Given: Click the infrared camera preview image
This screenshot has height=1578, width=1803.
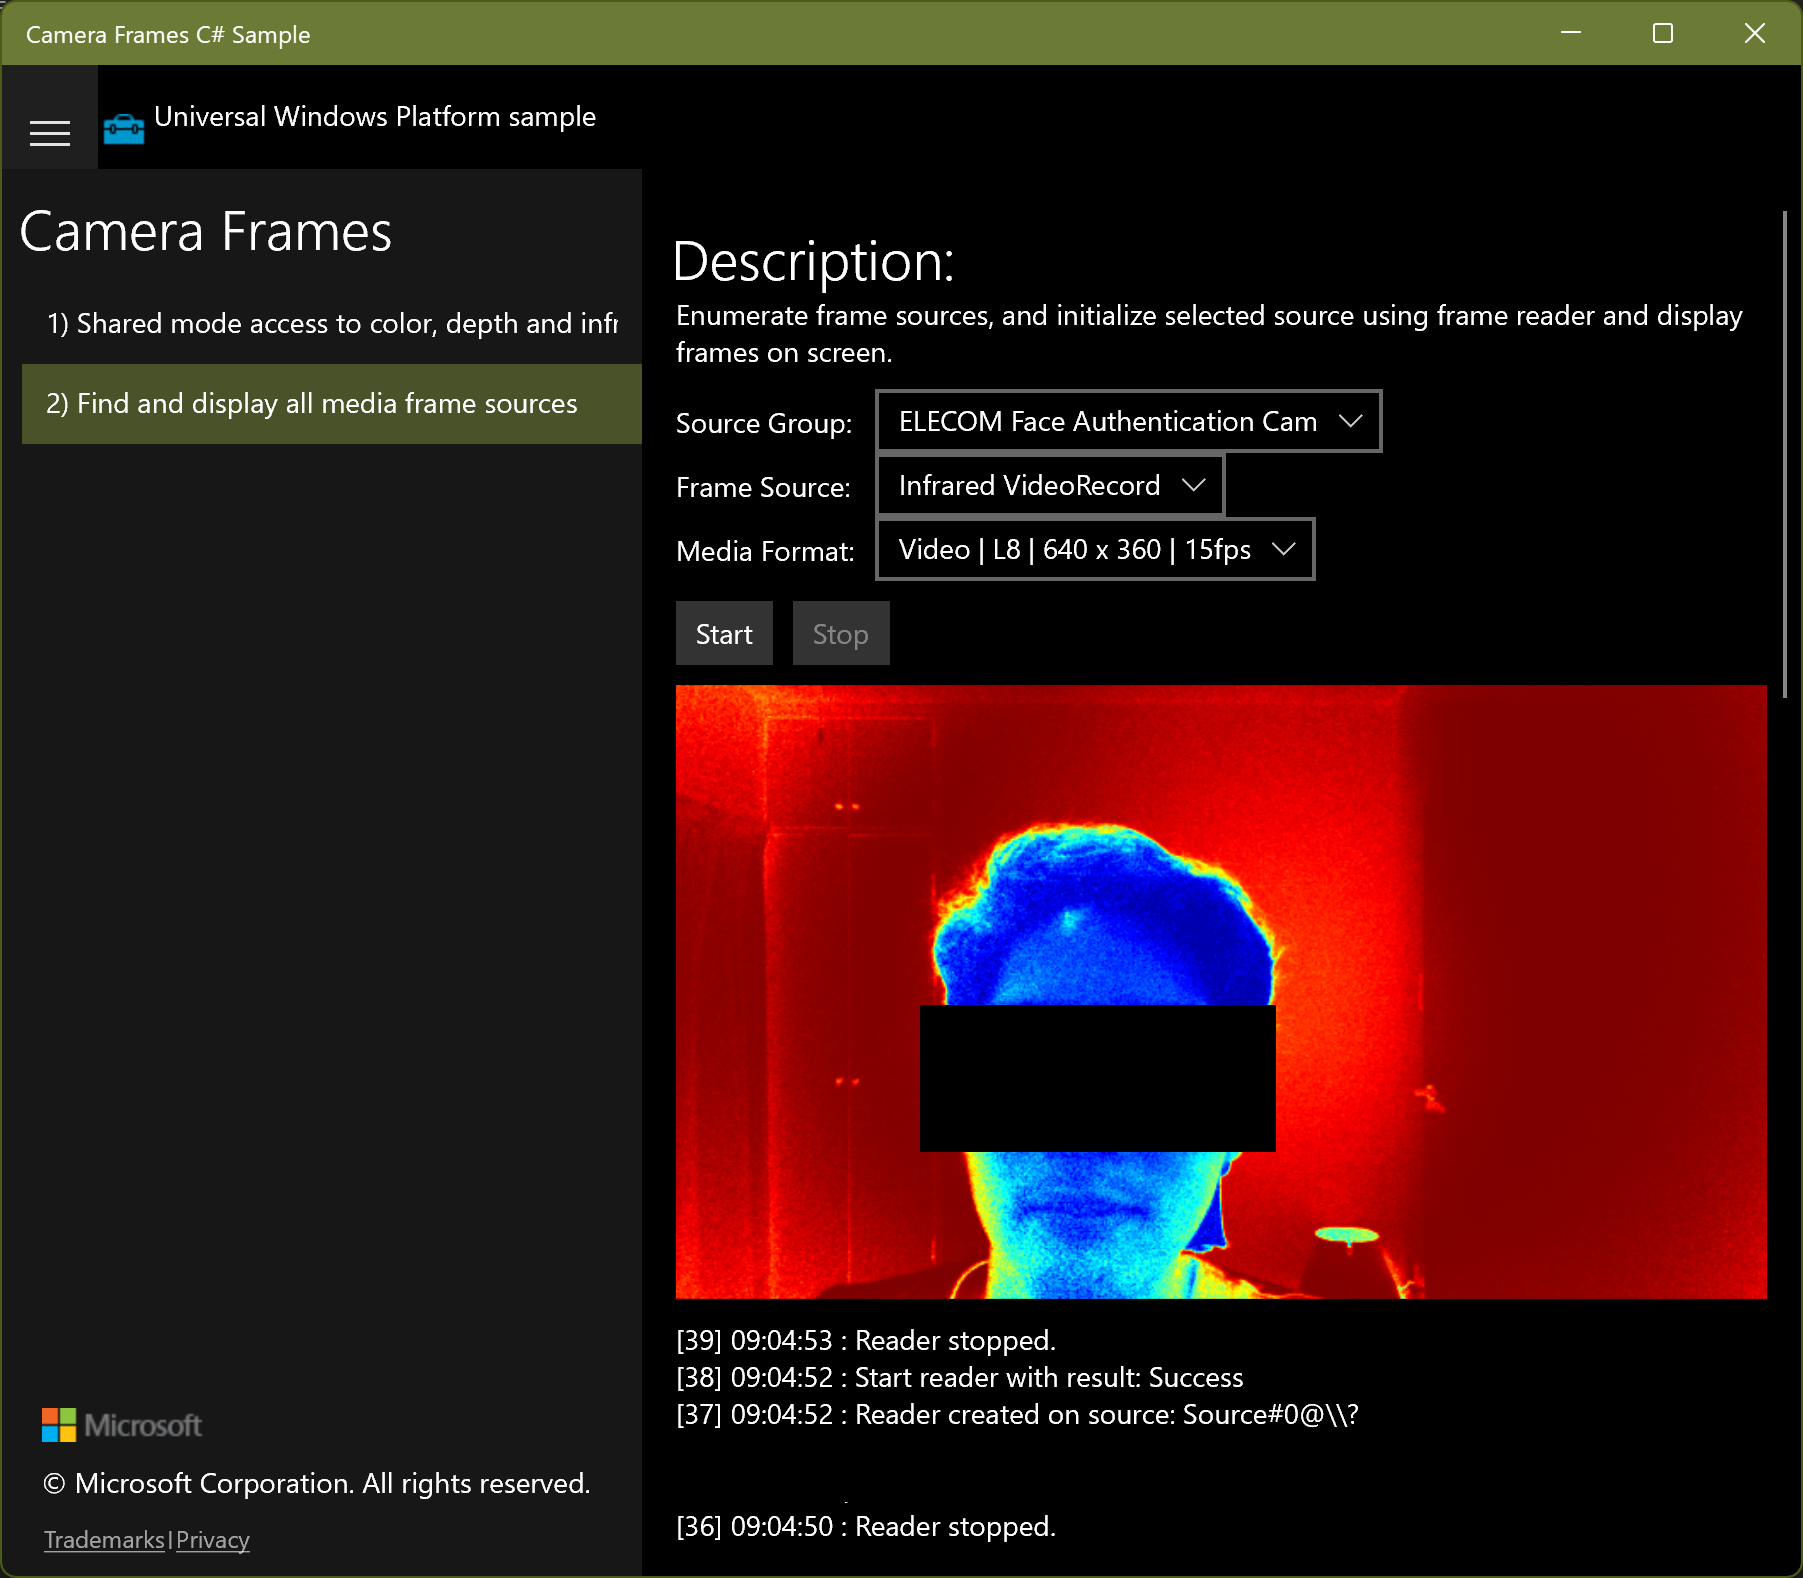Looking at the screenshot, I should pos(1221,992).
